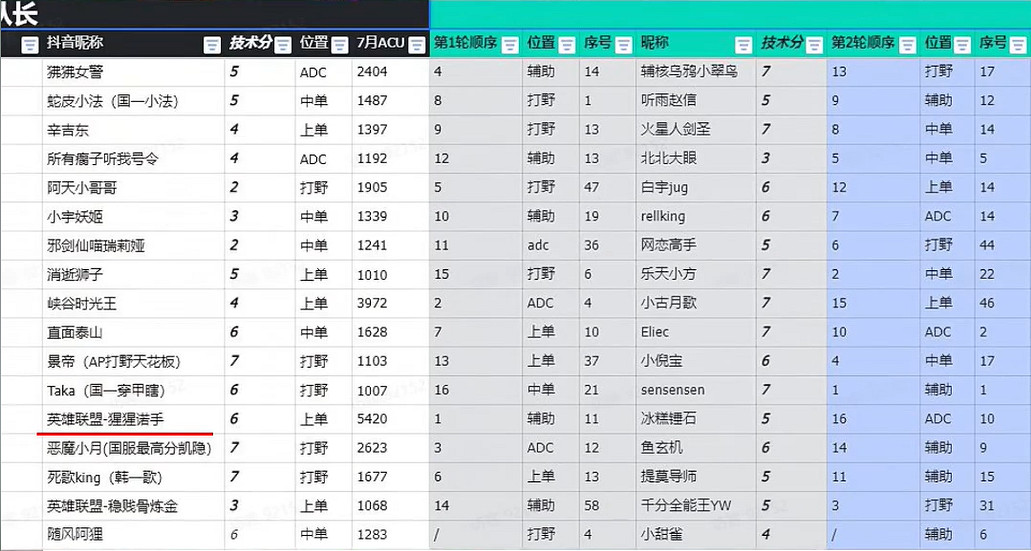Screen dimensions: 1031x551
Task: Expand 序号 filter dropdown left of 昵称 header
Action: click(x=623, y=44)
